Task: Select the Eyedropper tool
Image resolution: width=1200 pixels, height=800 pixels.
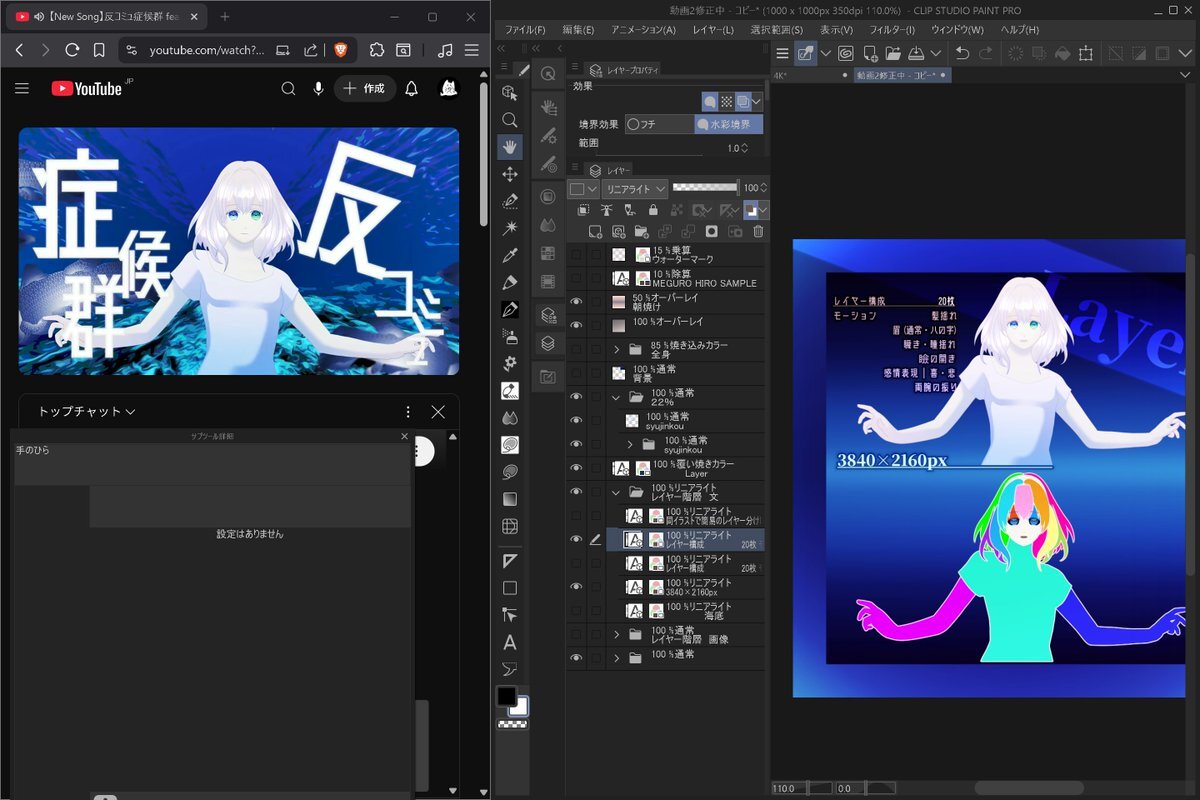Action: point(510,255)
